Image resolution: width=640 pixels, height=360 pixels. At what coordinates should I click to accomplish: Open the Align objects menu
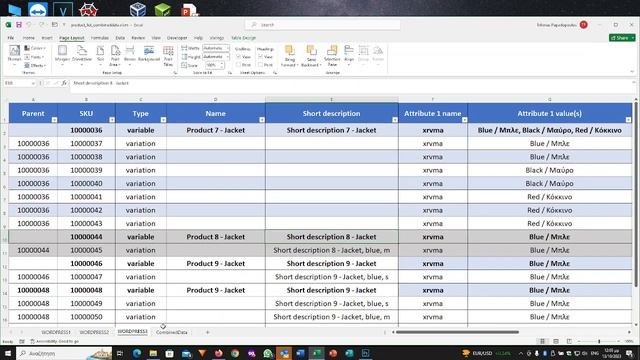(349, 55)
